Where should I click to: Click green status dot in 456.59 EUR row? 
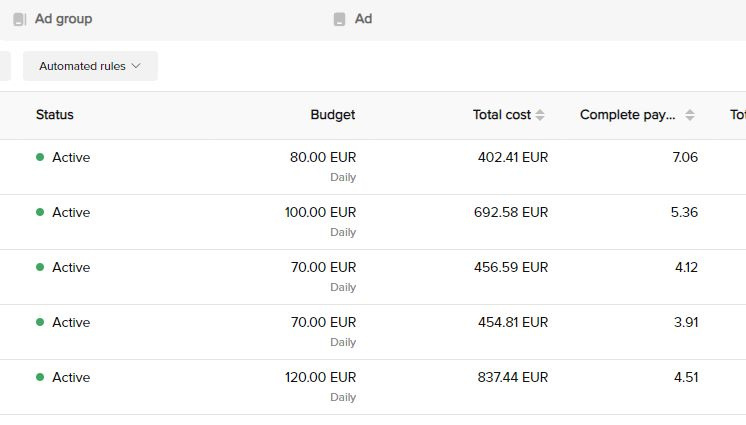pos(40,267)
